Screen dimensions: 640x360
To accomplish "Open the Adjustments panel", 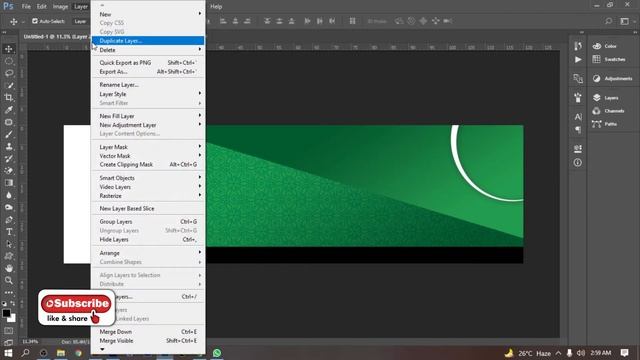I will coord(613,78).
